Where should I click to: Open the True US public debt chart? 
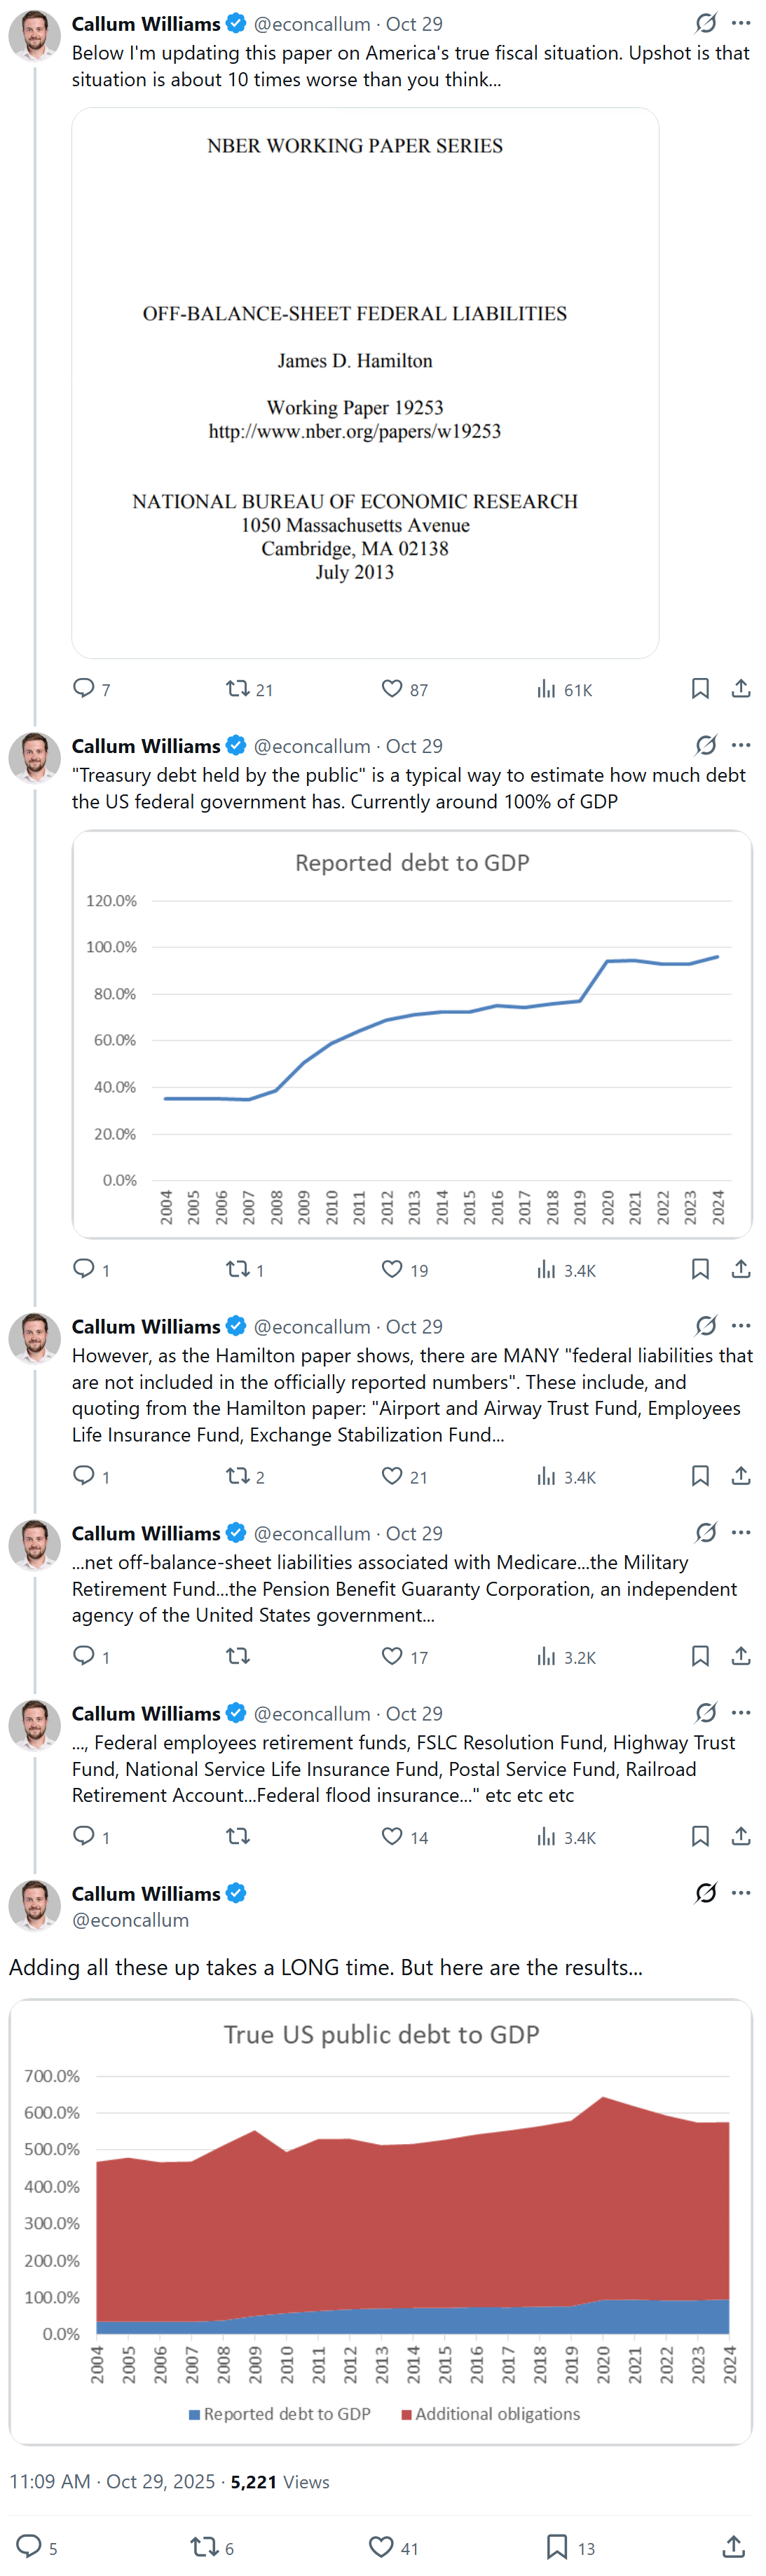[381, 2221]
